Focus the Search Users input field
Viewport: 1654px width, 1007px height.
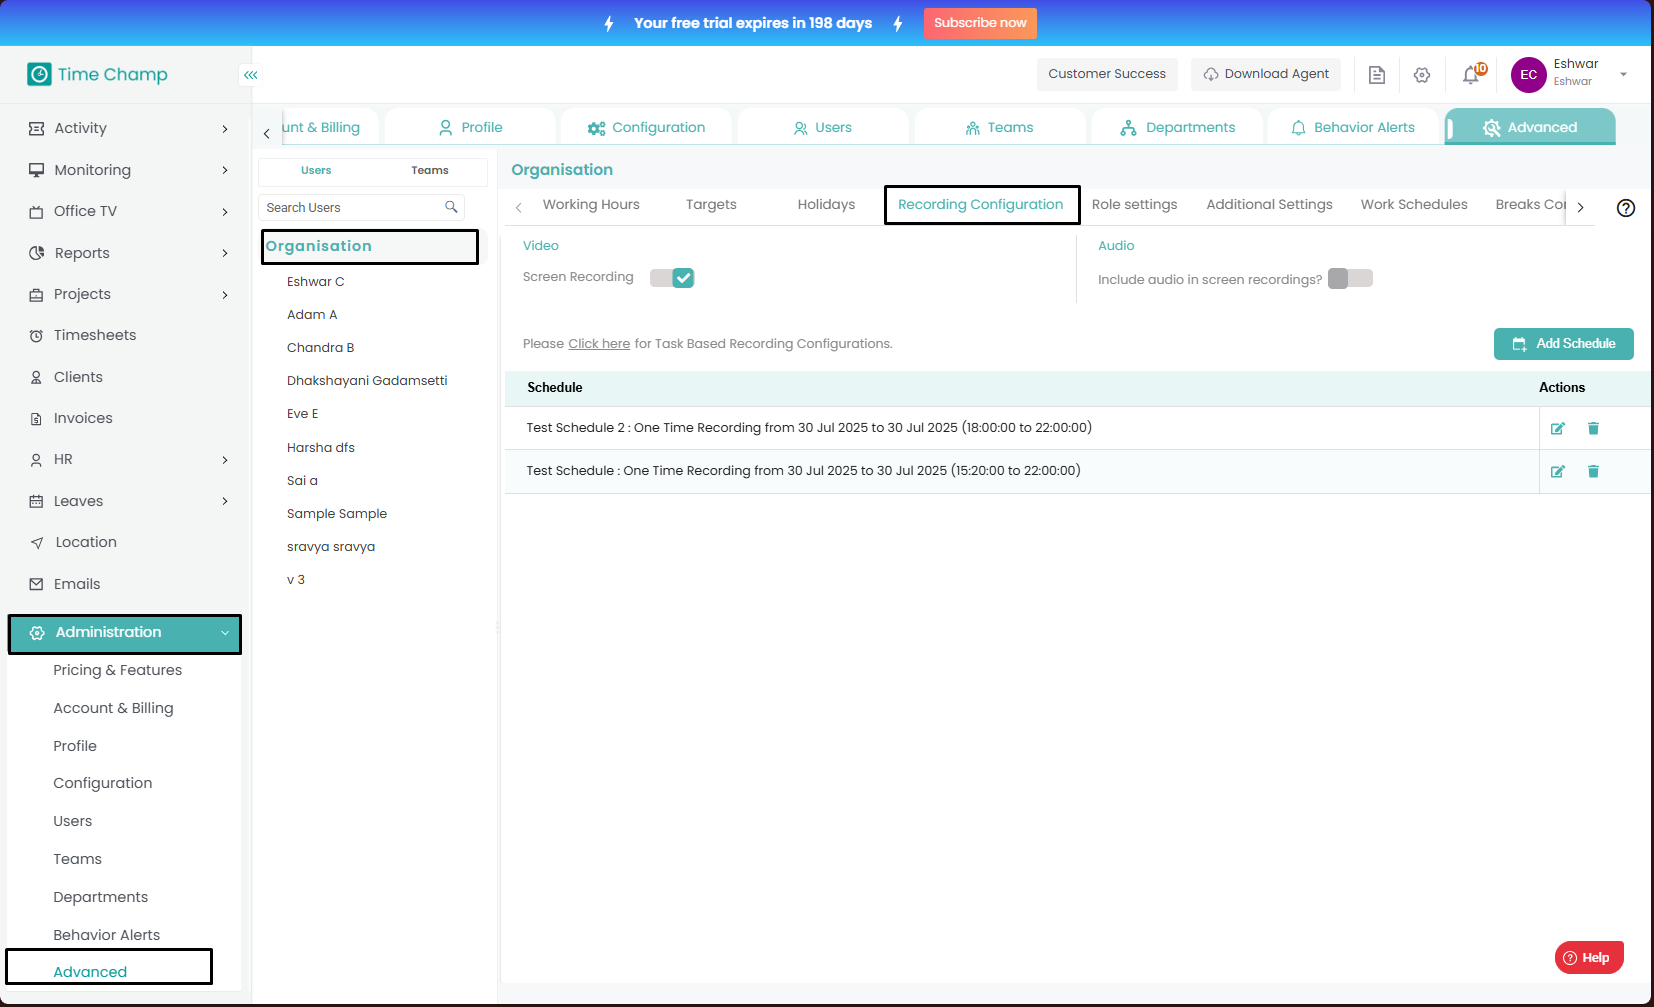point(350,208)
